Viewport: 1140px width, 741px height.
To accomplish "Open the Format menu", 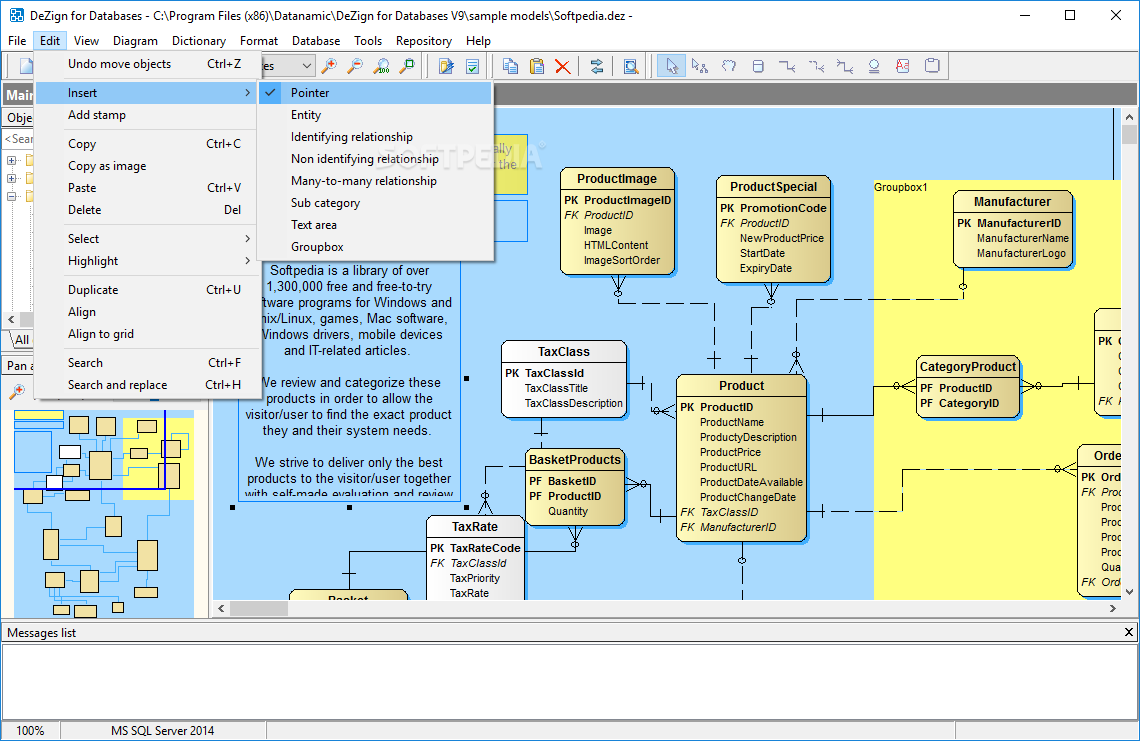I will click(259, 41).
